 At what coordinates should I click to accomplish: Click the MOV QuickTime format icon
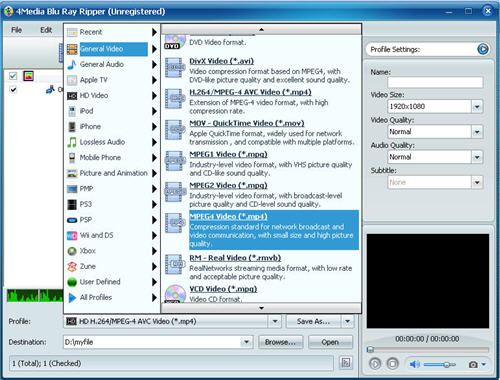pos(175,130)
